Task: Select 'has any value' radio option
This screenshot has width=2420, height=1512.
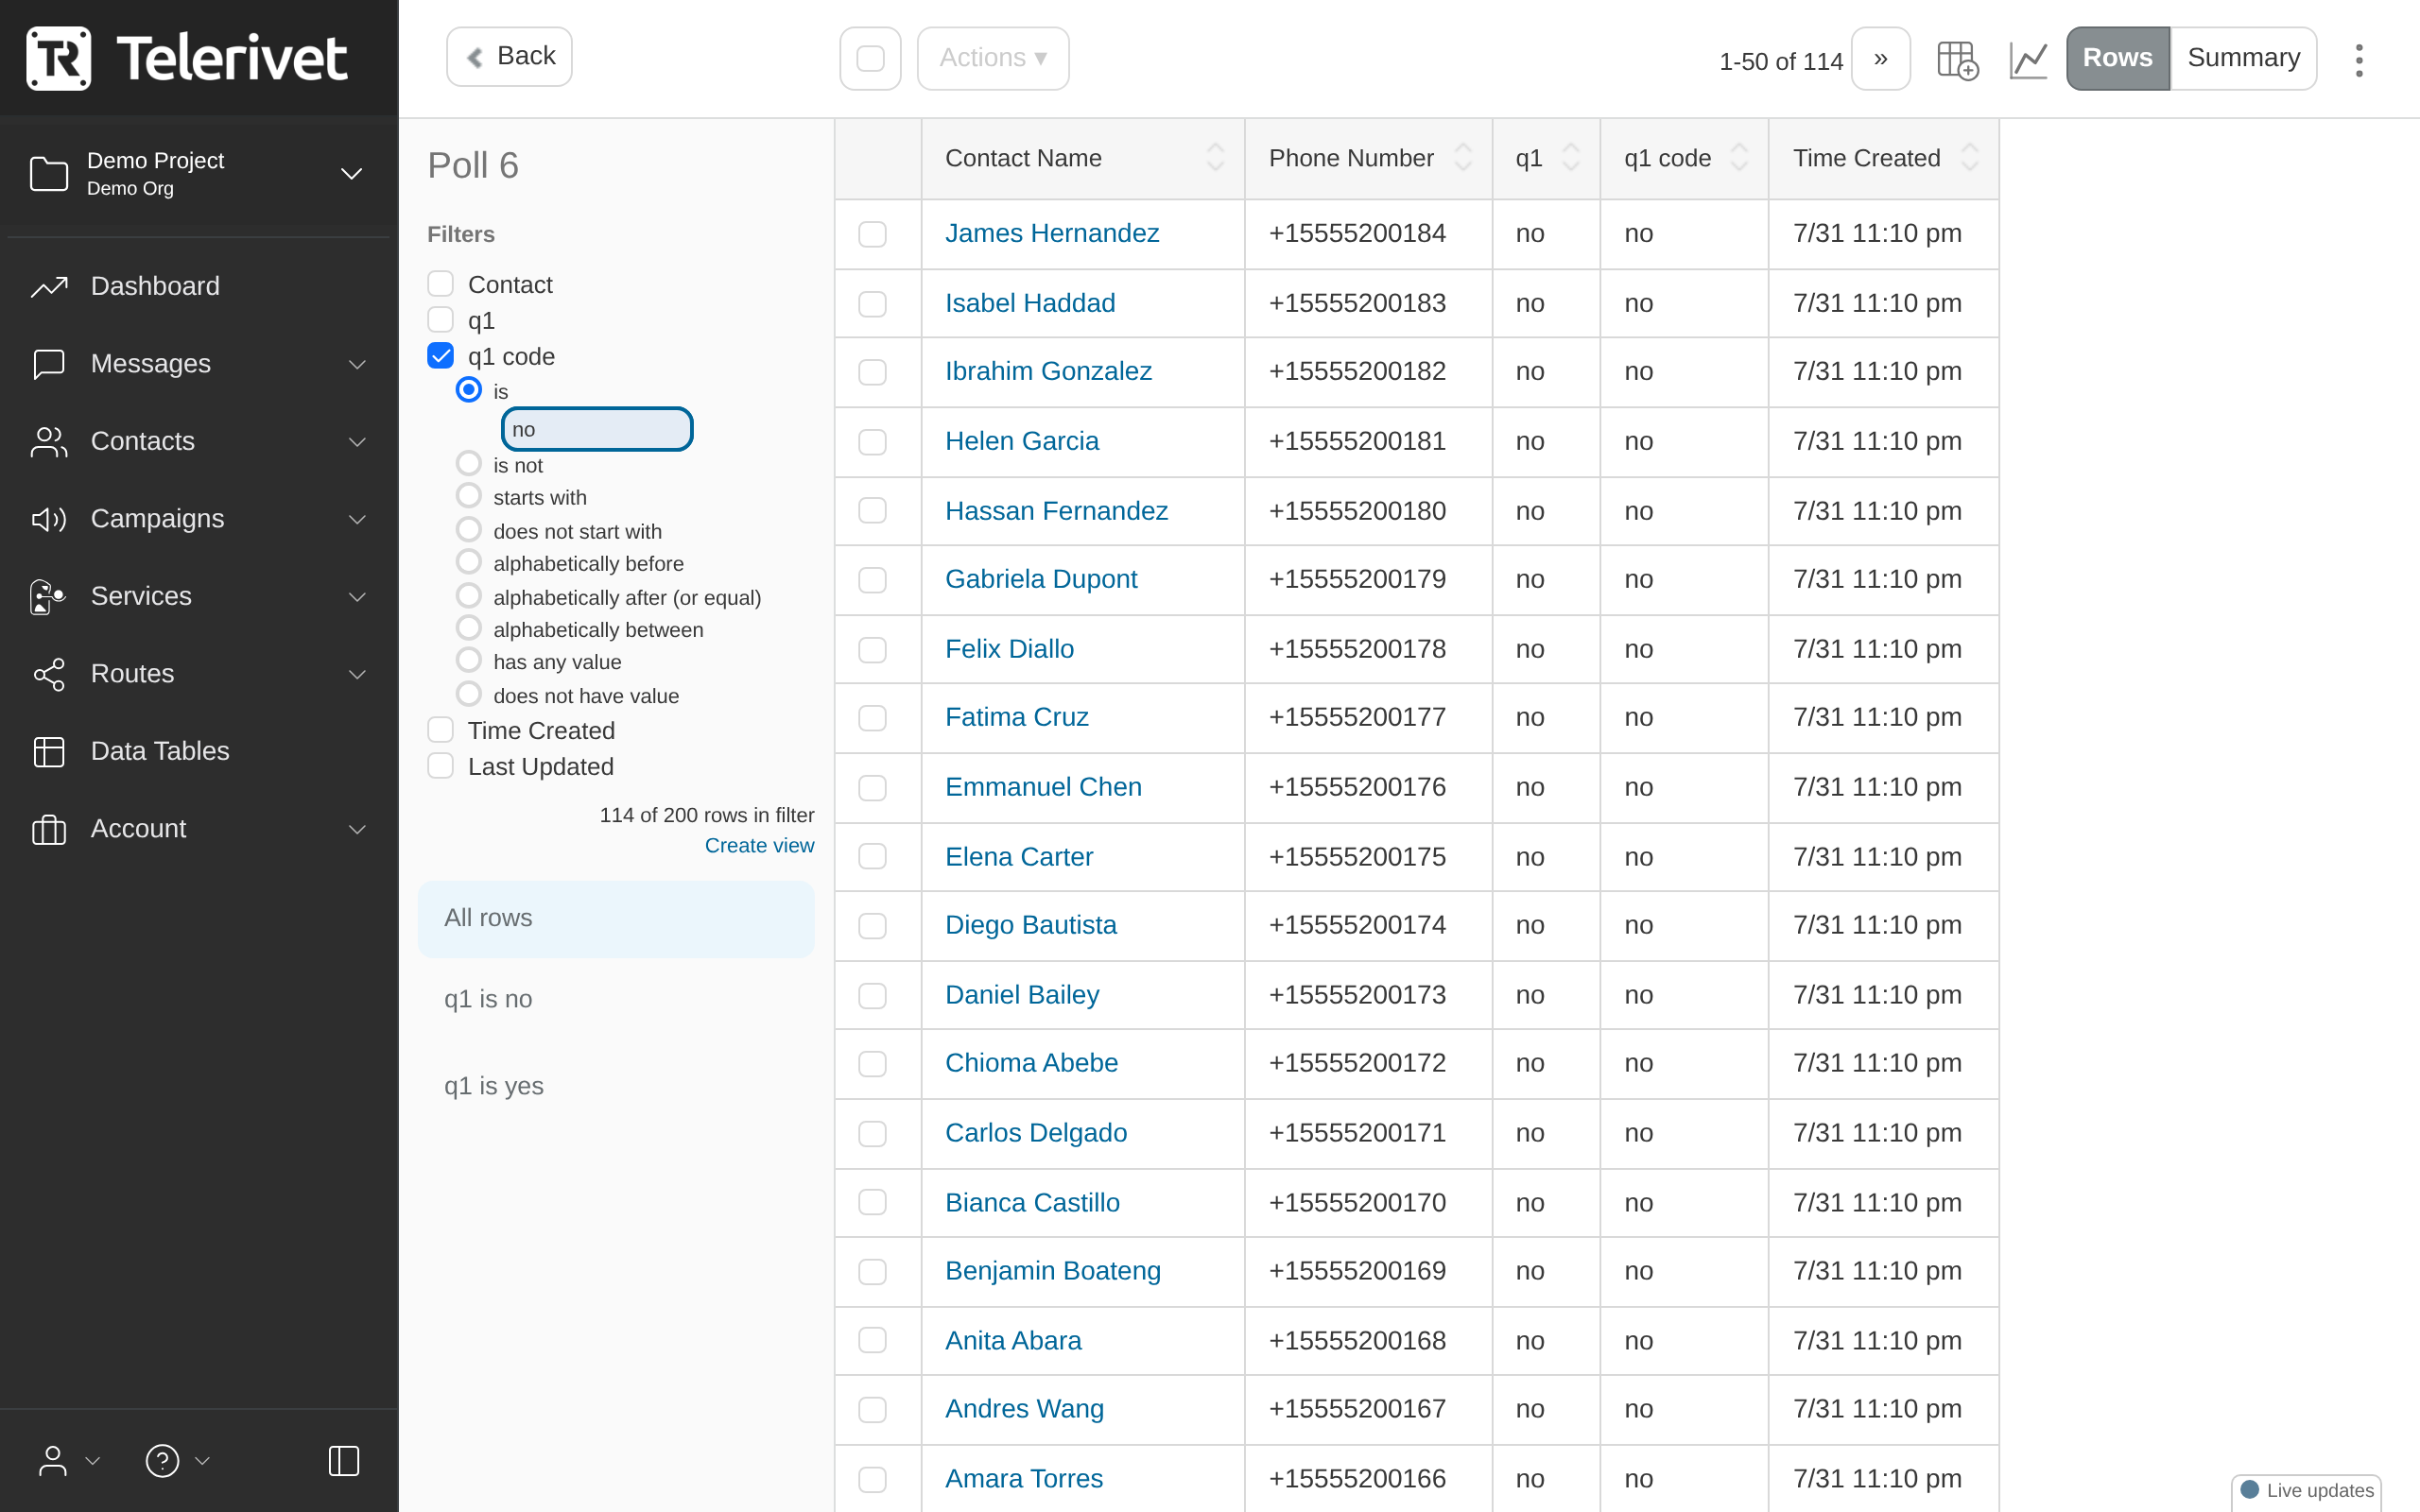Action: tap(468, 661)
